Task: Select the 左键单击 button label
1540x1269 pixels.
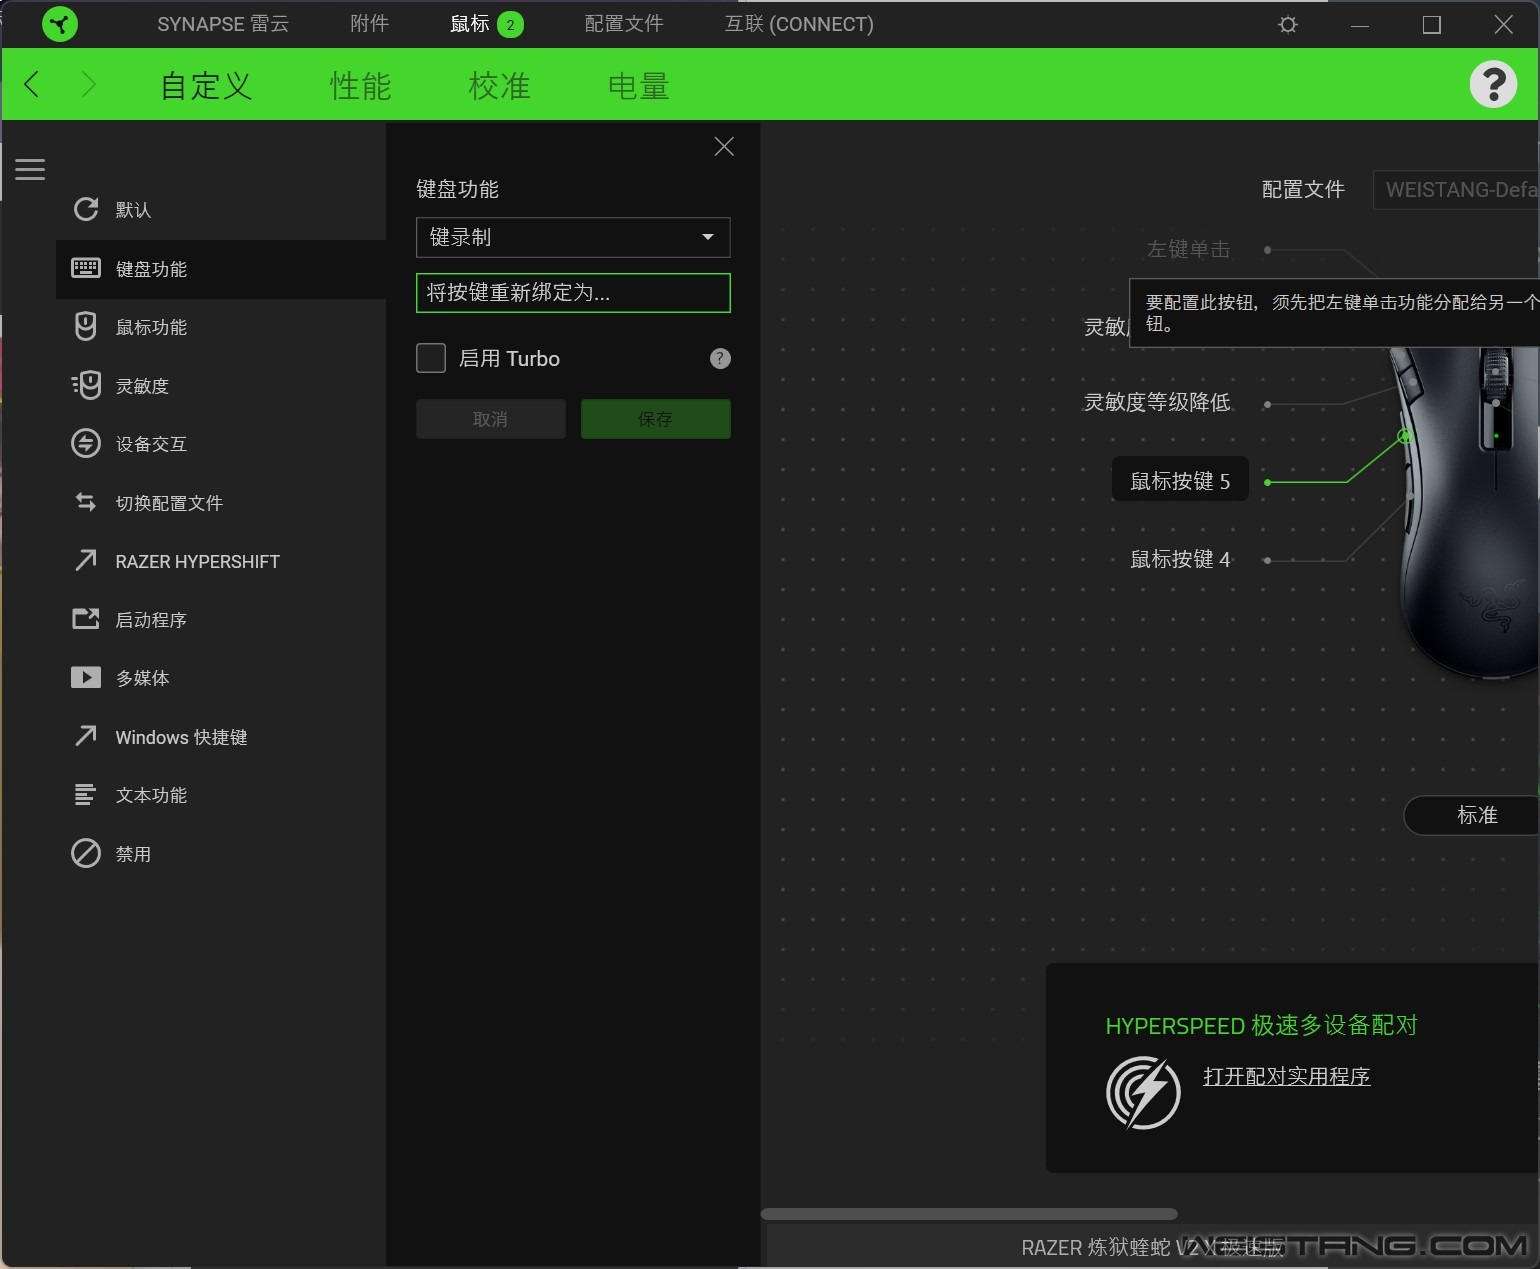Action: pyautogui.click(x=1188, y=249)
